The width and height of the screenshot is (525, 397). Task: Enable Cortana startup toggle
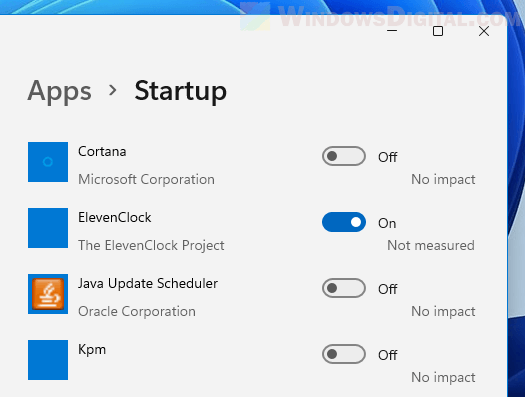click(x=344, y=156)
